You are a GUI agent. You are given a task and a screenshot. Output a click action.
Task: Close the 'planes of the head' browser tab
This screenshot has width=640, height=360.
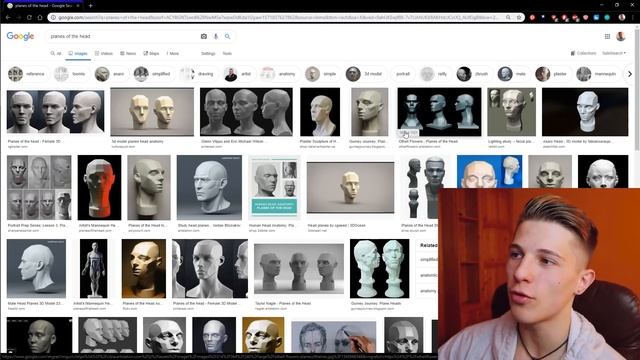click(x=78, y=6)
